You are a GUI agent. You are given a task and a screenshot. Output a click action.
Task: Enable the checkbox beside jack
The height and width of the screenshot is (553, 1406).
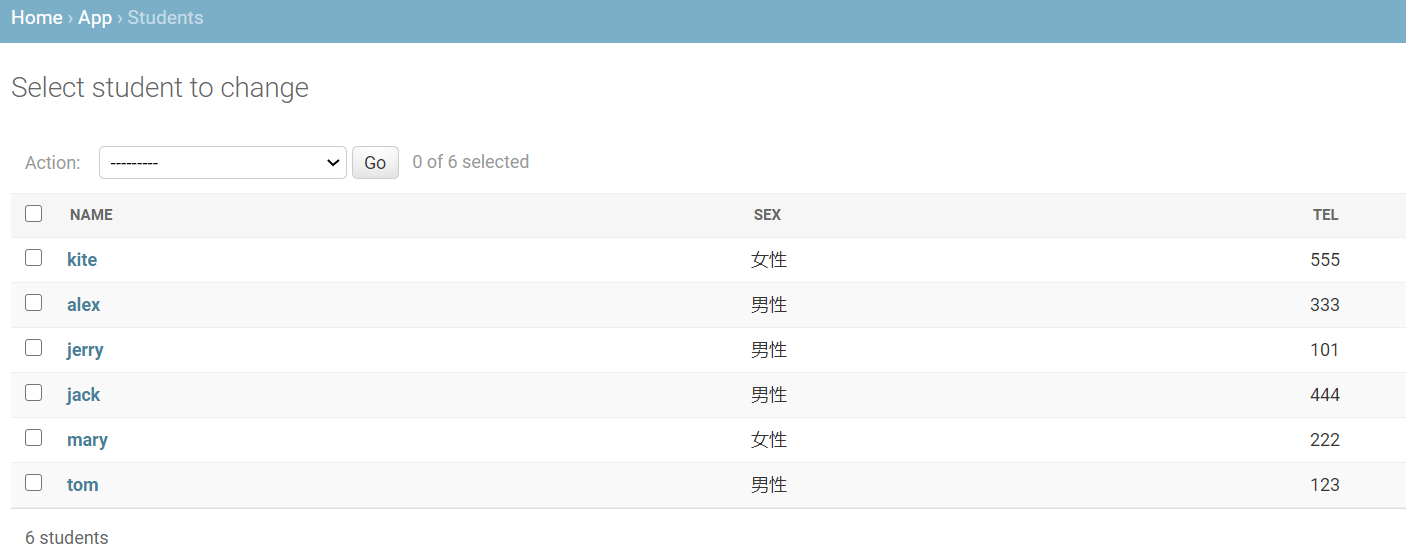pos(34,393)
